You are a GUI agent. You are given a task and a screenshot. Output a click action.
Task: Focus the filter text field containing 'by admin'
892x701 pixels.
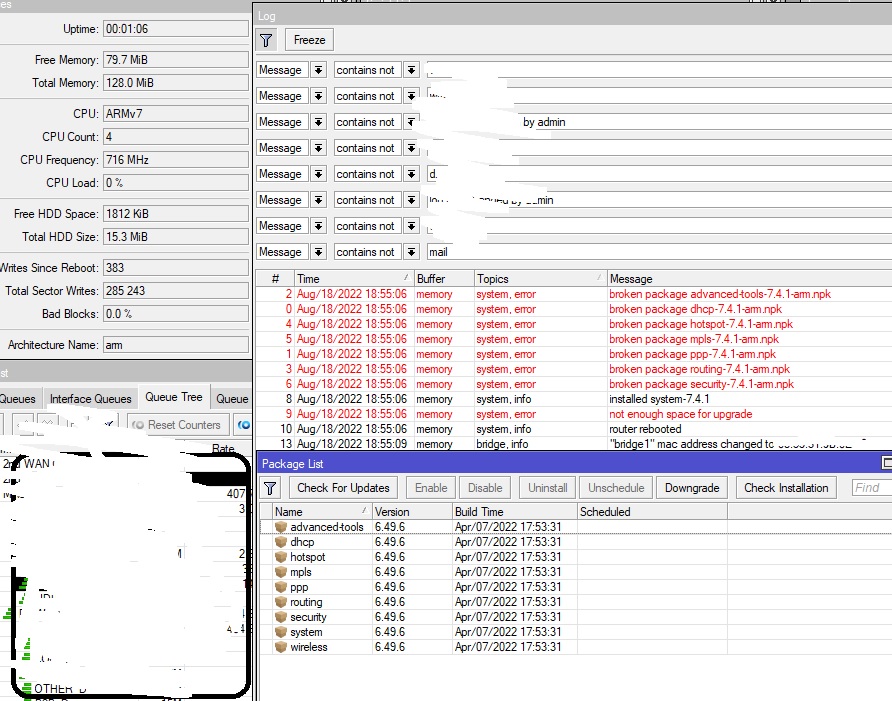pos(659,122)
